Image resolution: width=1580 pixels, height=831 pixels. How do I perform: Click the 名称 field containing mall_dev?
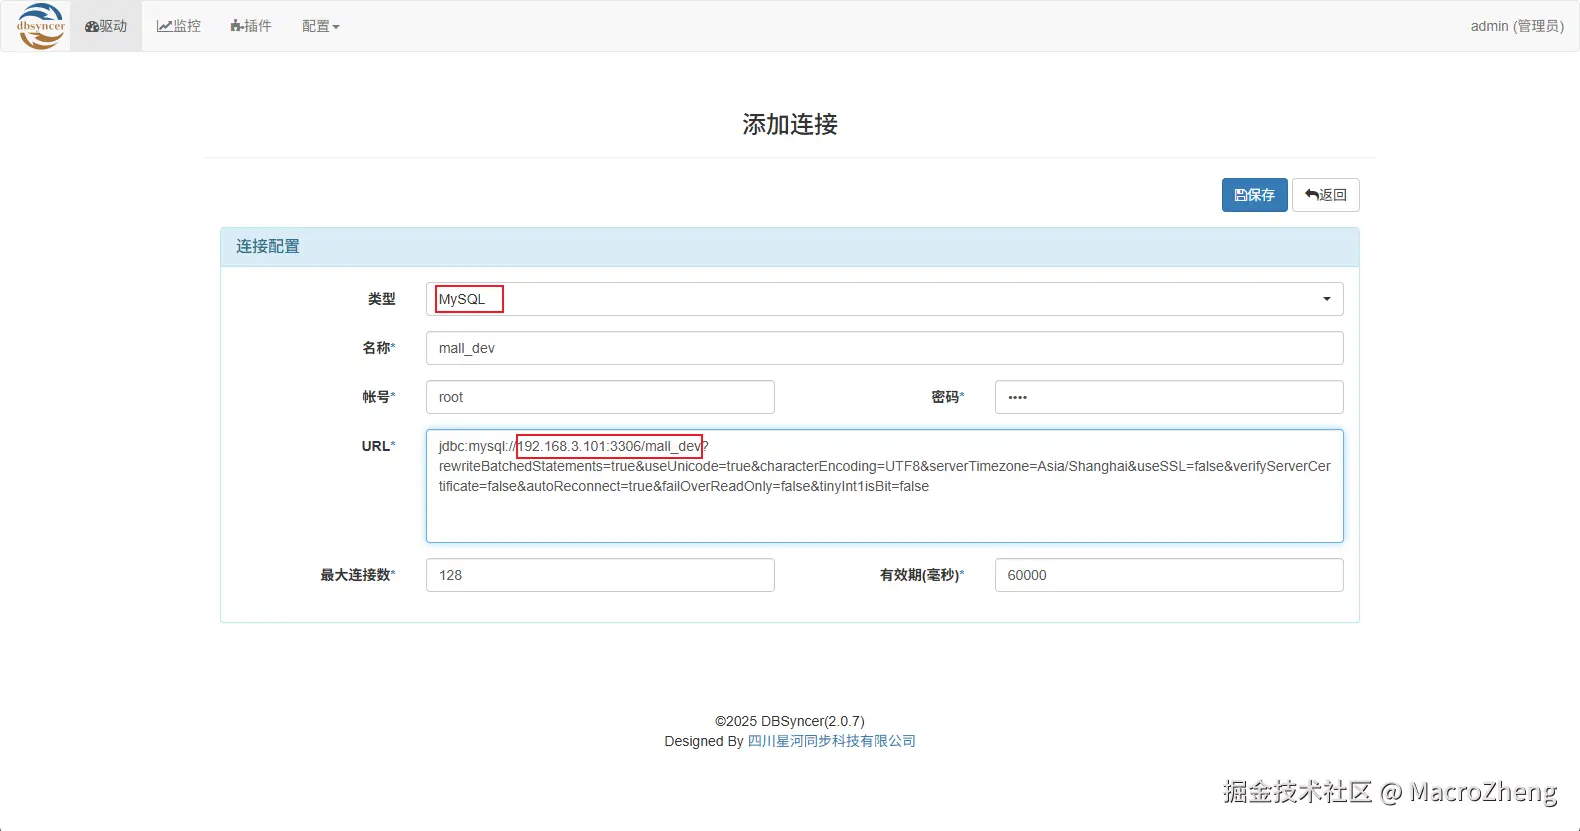click(x=884, y=348)
